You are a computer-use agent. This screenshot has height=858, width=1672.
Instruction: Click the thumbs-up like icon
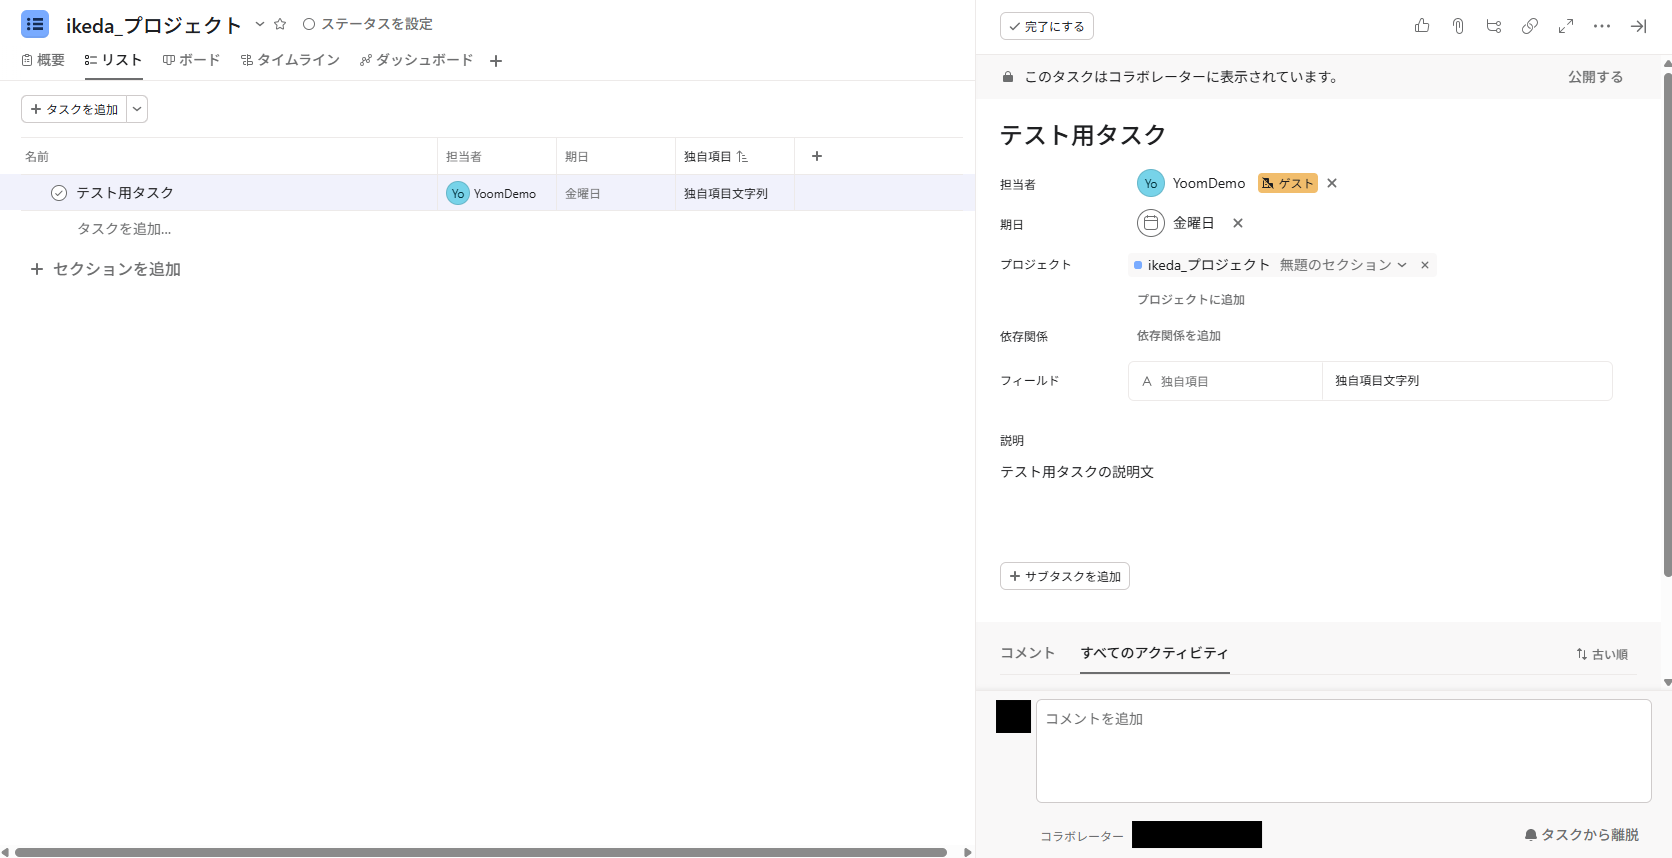1421,26
